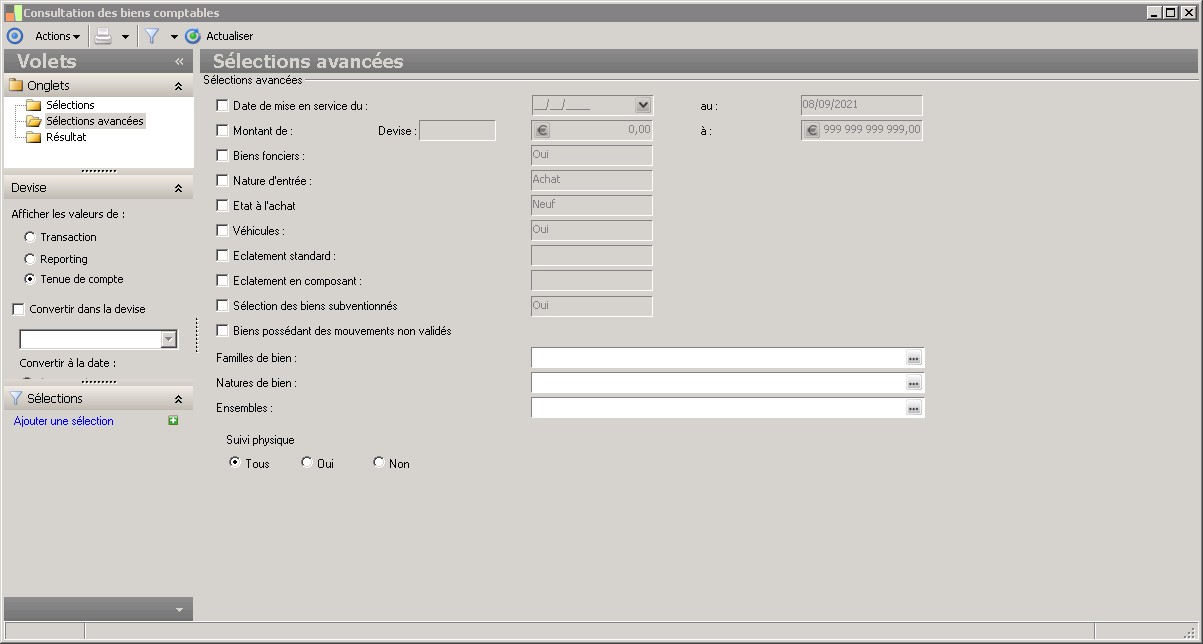
Task: Collapse the Volets panel with double chevron
Action: click(179, 61)
